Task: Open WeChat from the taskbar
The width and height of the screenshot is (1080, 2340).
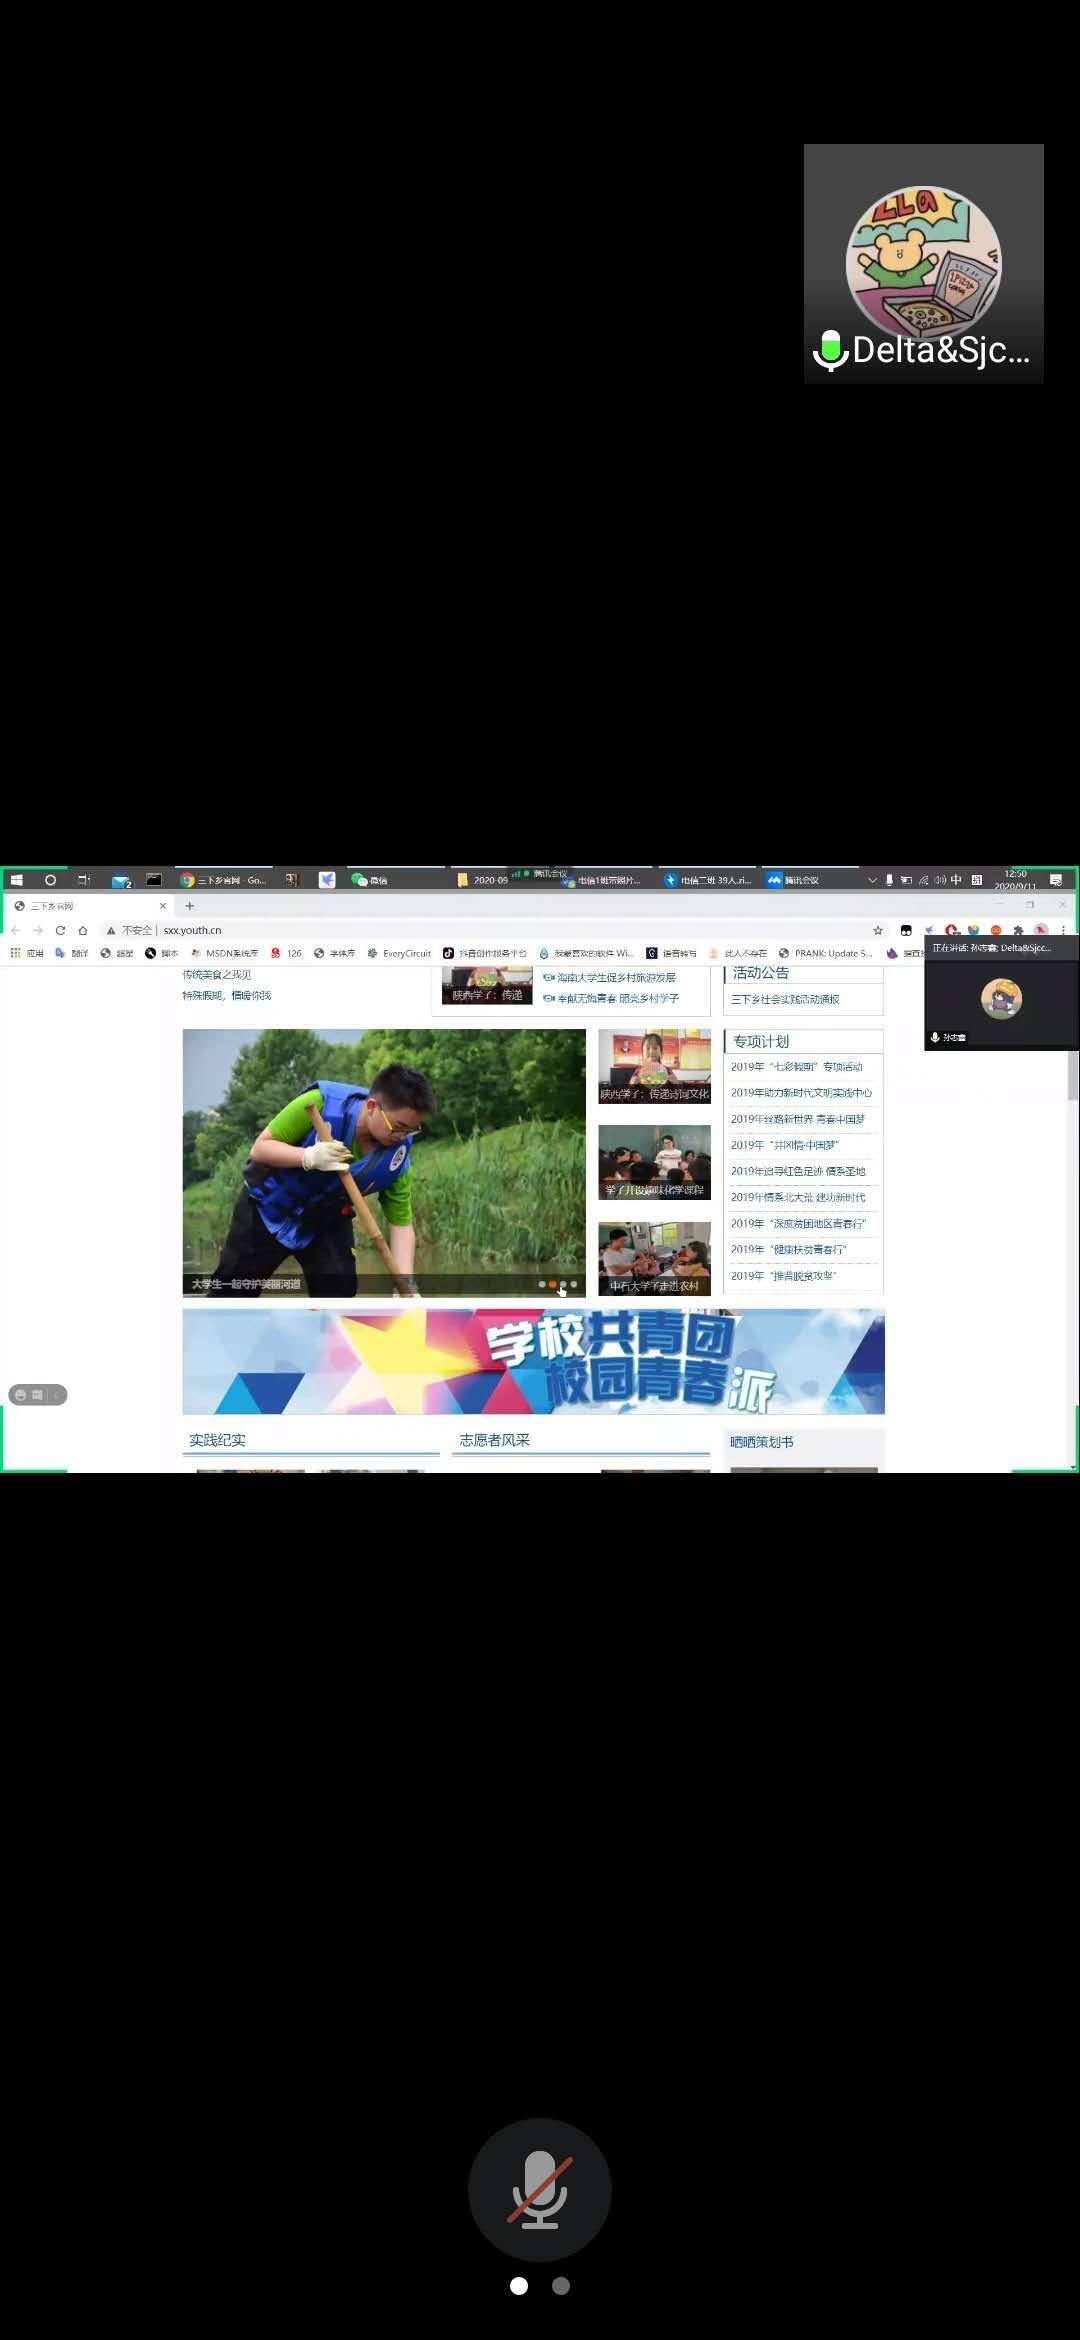Action: tap(369, 880)
